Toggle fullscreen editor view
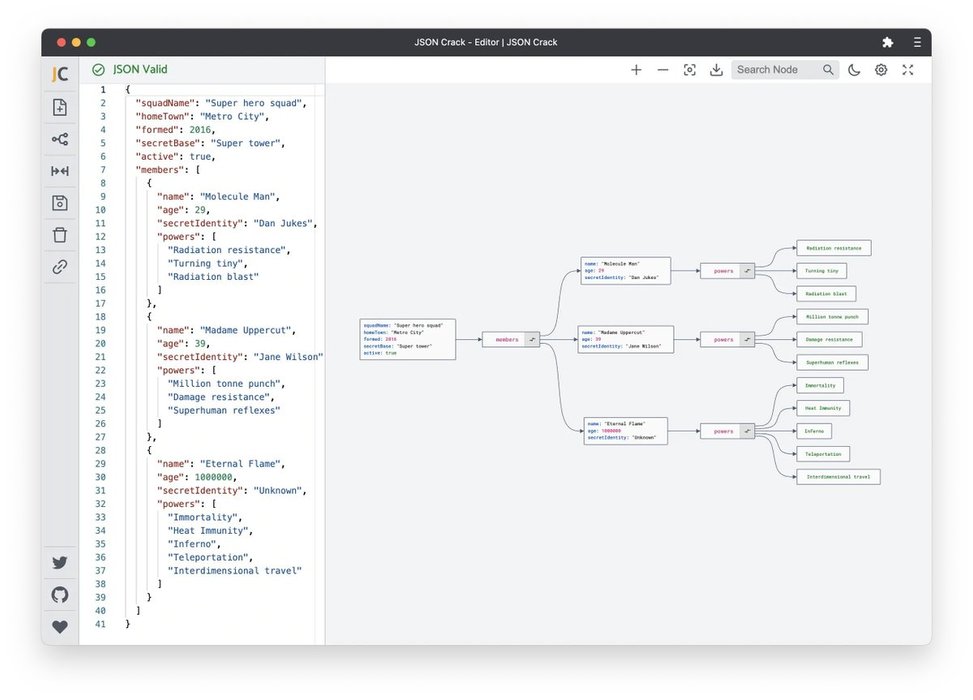This screenshot has width=973, height=700. 908,70
